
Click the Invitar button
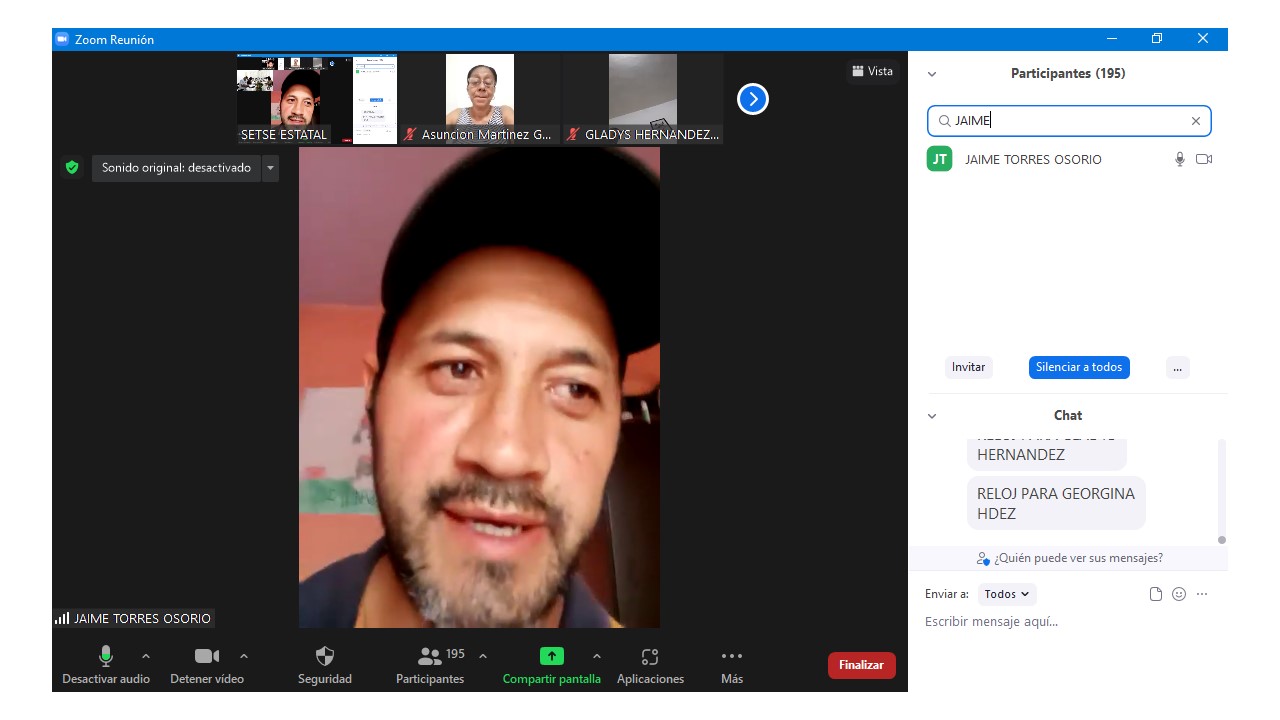(x=968, y=367)
